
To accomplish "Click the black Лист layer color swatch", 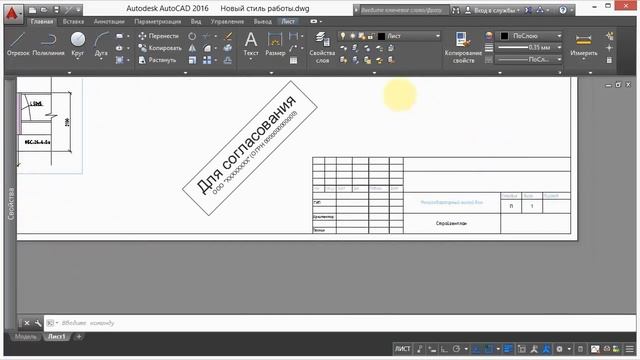I will pos(381,36).
